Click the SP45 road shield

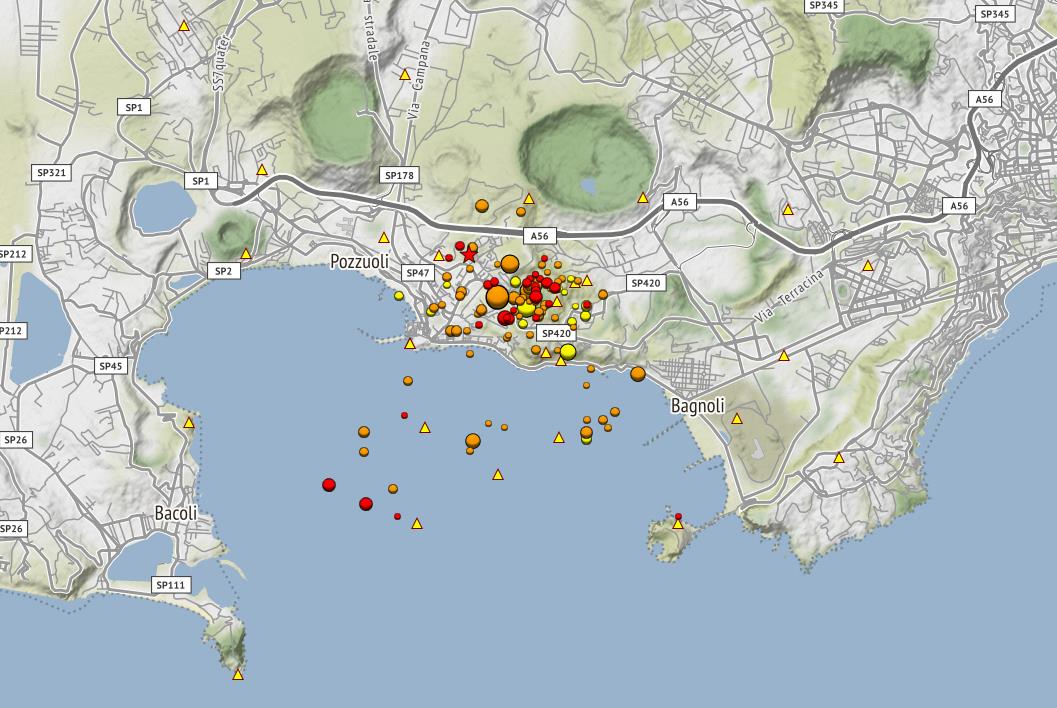[110, 366]
